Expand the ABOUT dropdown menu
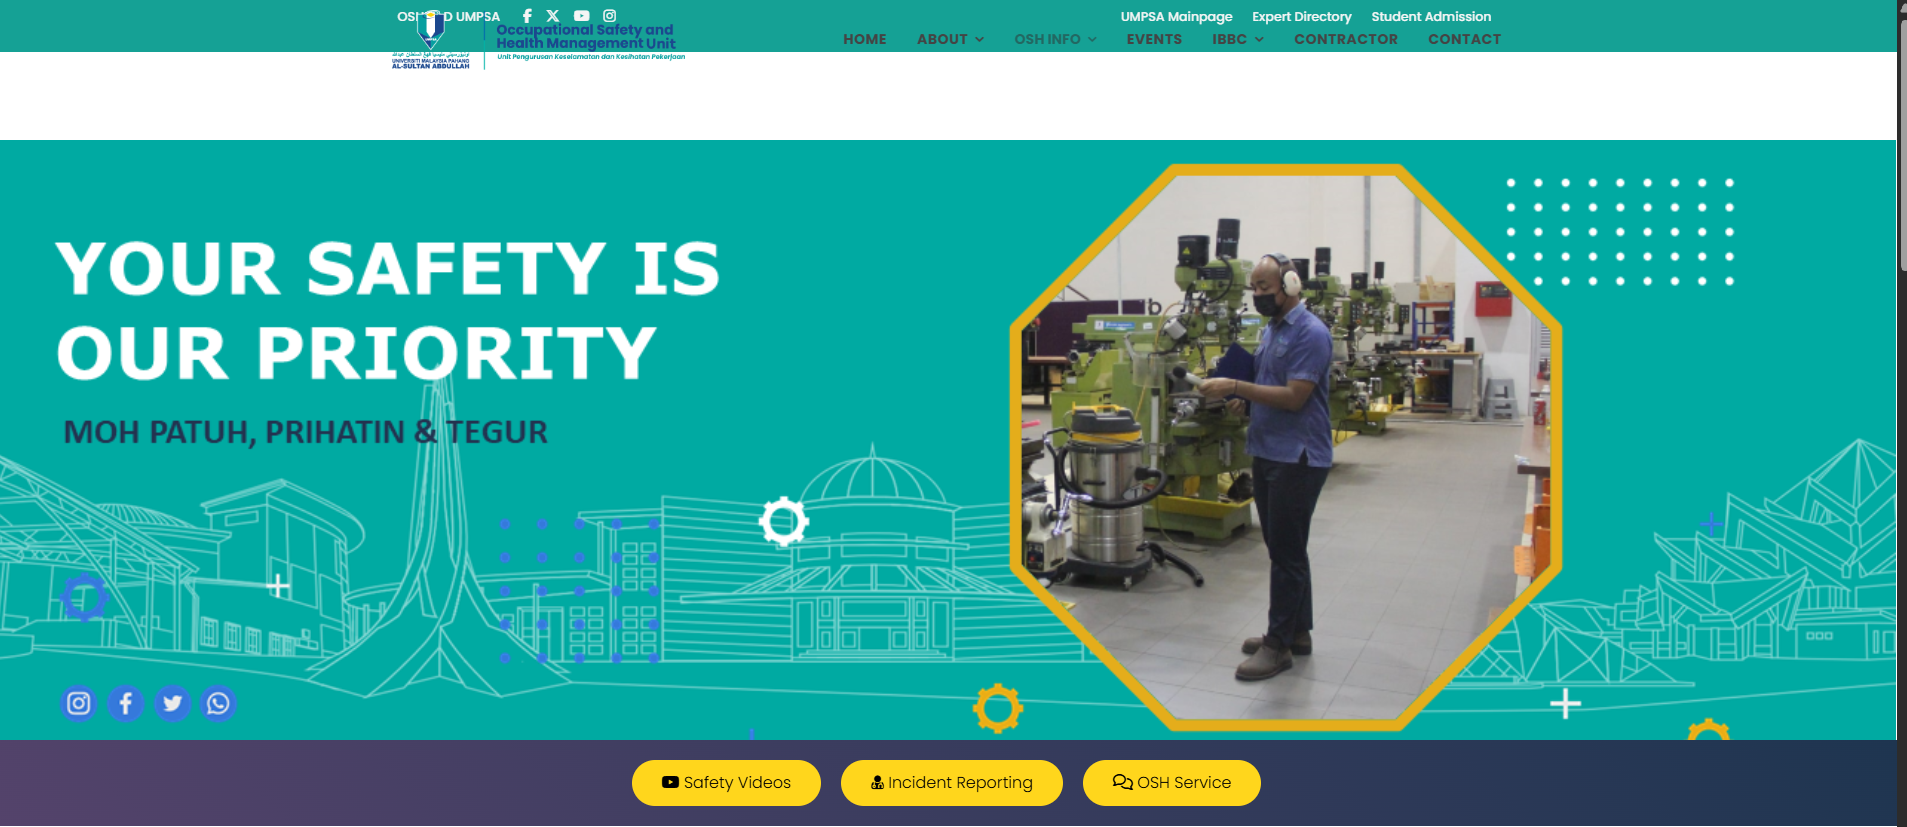The height and width of the screenshot is (827, 1907). [x=950, y=39]
